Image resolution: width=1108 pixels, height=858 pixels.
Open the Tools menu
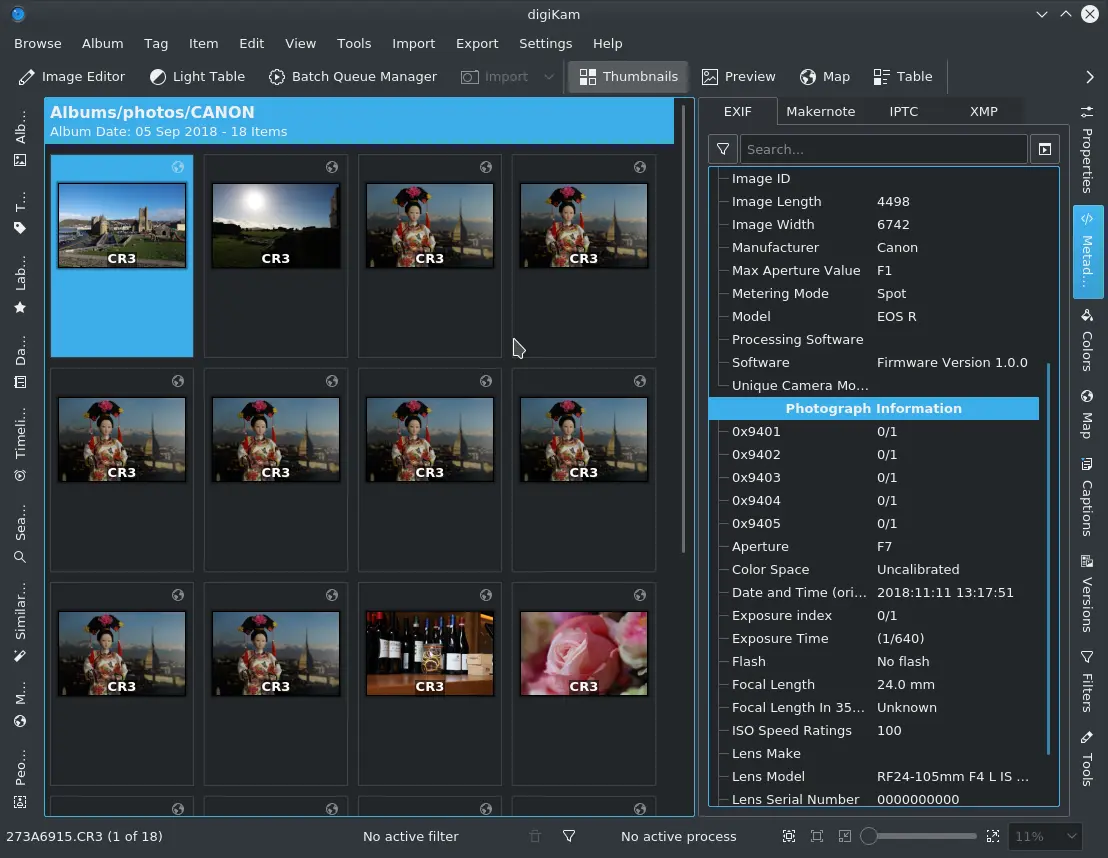point(354,43)
